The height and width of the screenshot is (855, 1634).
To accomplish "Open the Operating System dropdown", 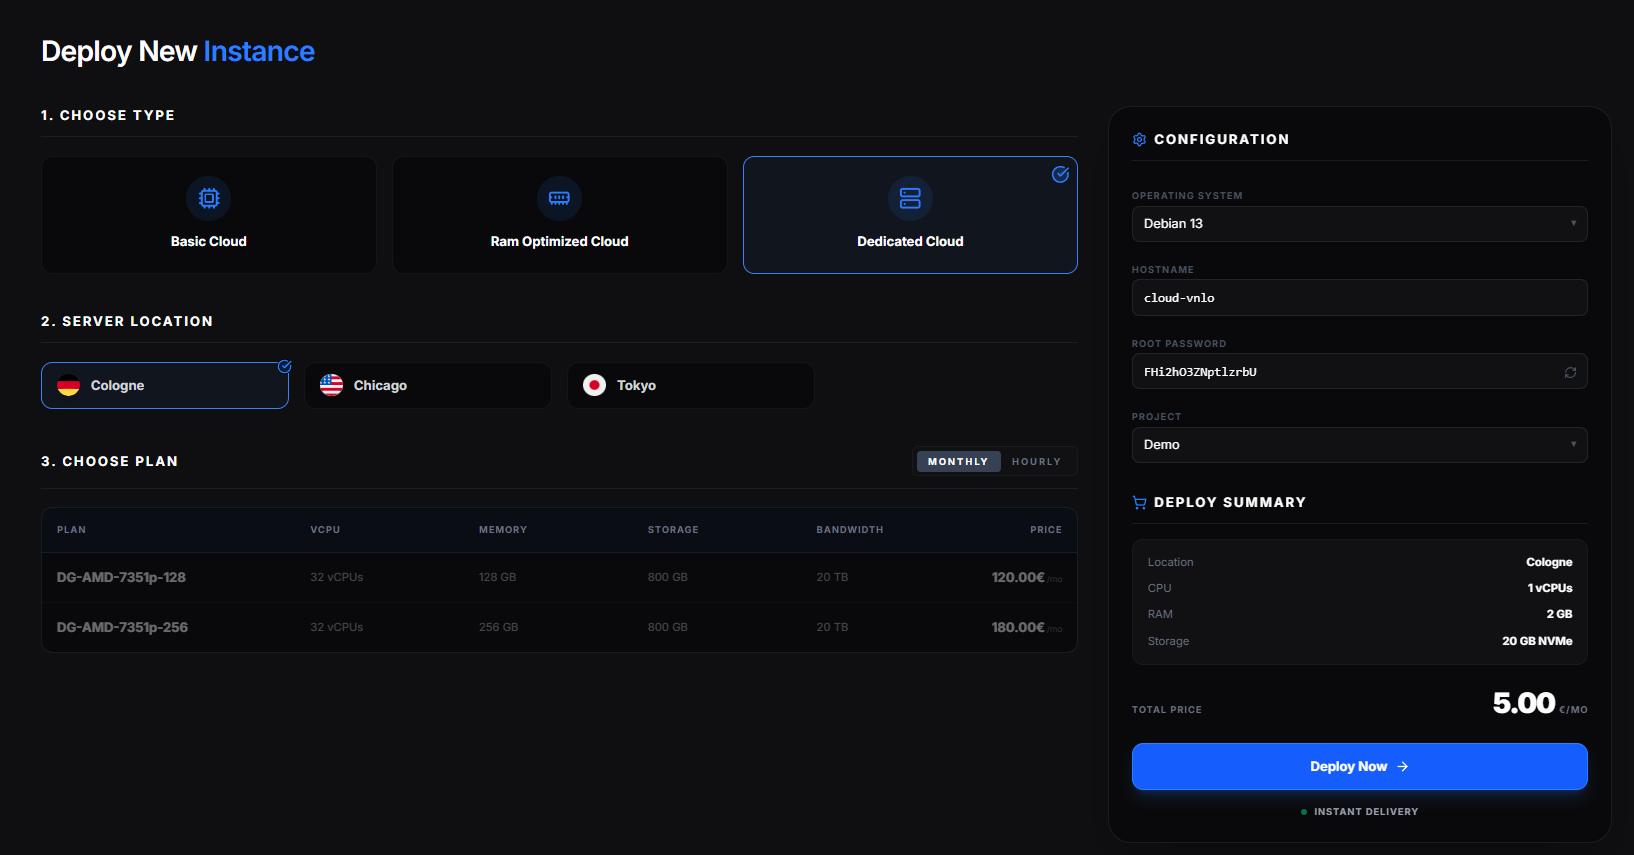I will tap(1358, 224).
